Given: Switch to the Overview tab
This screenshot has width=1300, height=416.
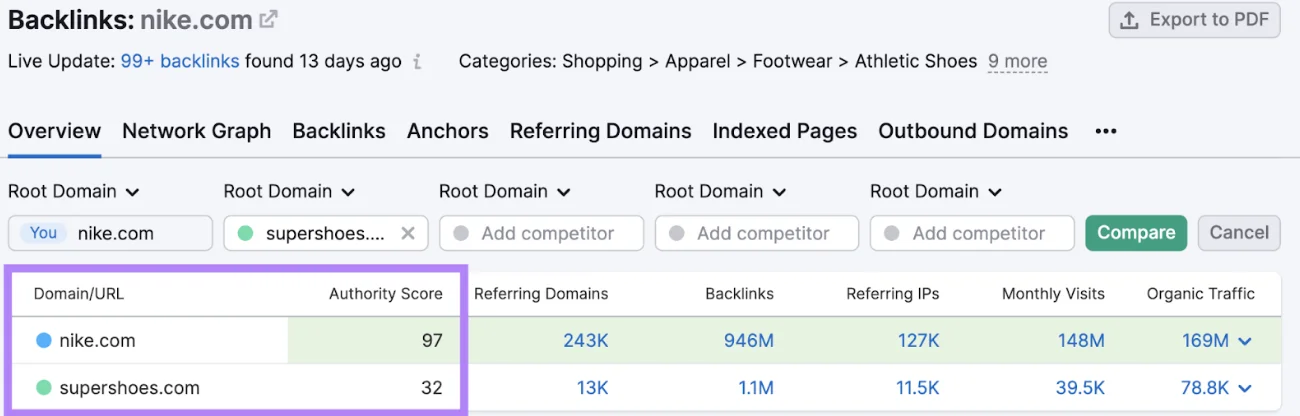Looking at the screenshot, I should tap(54, 131).
